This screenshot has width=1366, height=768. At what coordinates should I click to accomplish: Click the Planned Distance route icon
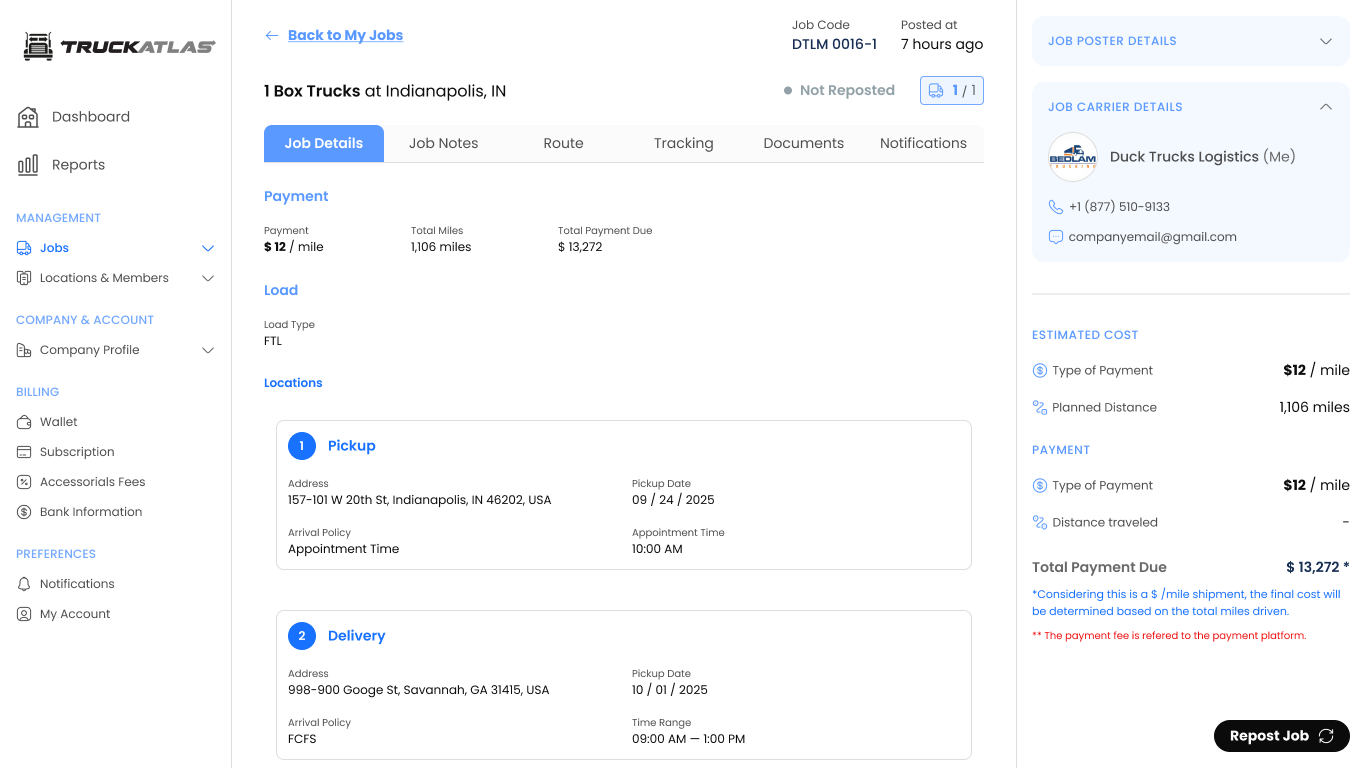1040,408
